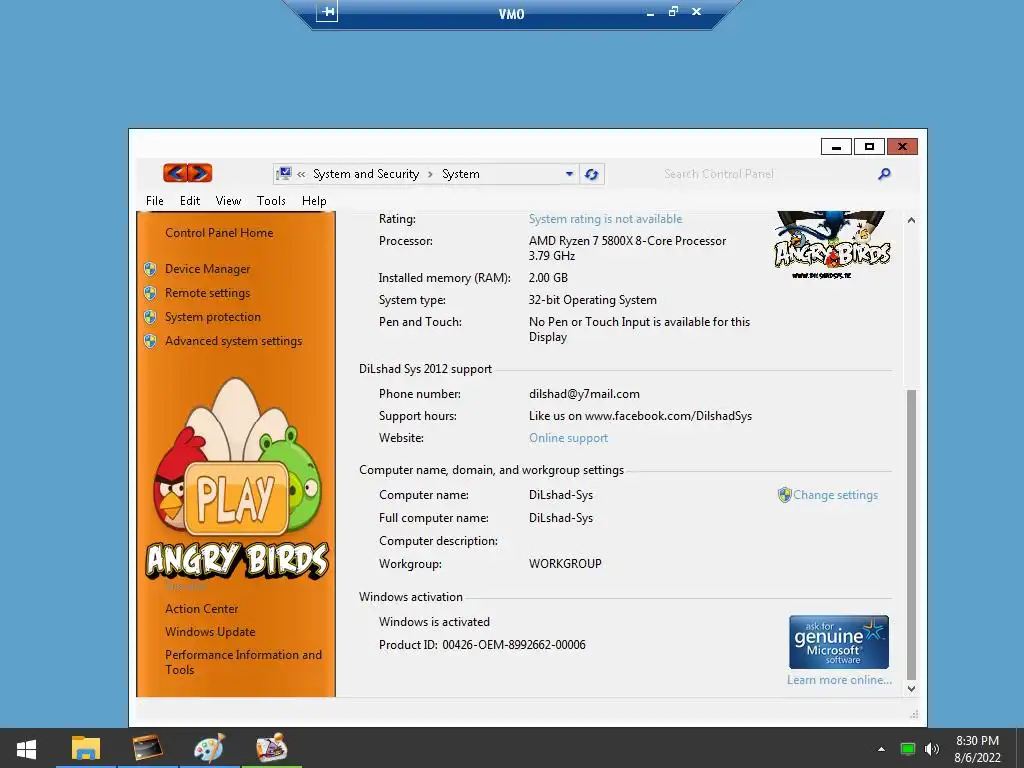Open the fourth taskbar app icon
This screenshot has height=768, width=1024.
(272, 748)
